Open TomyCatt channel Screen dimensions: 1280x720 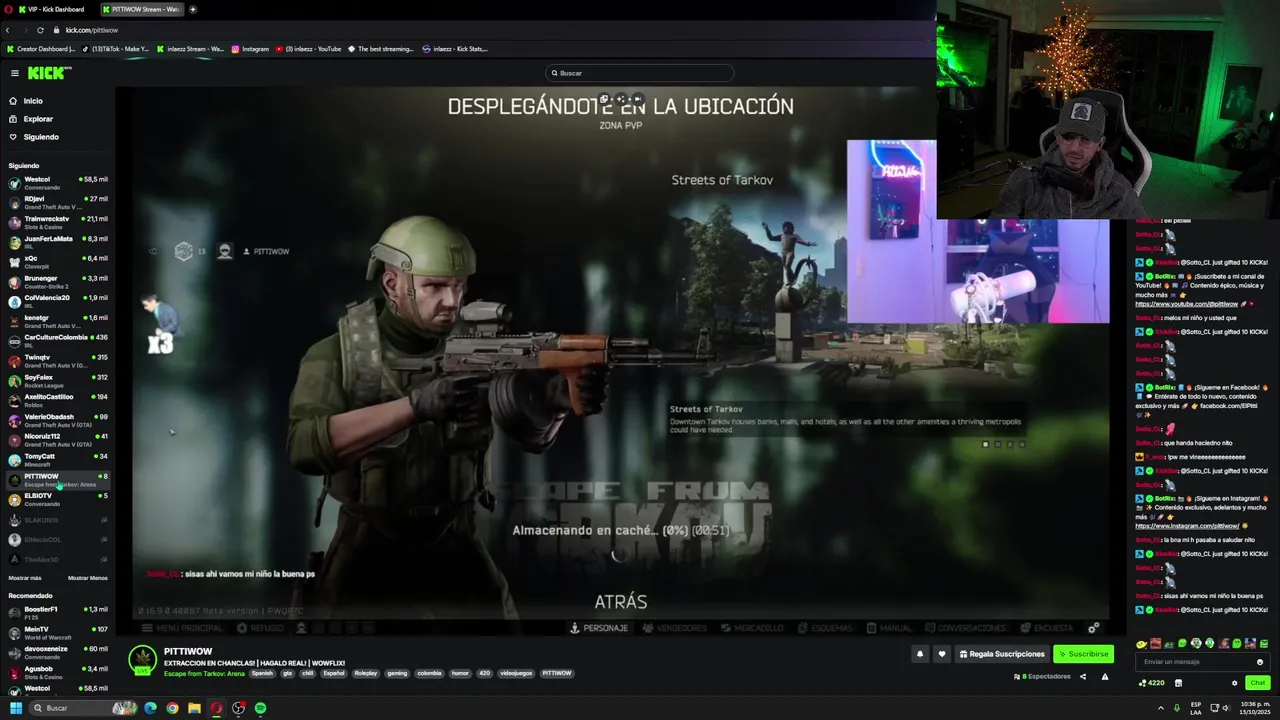pyautogui.click(x=58, y=460)
